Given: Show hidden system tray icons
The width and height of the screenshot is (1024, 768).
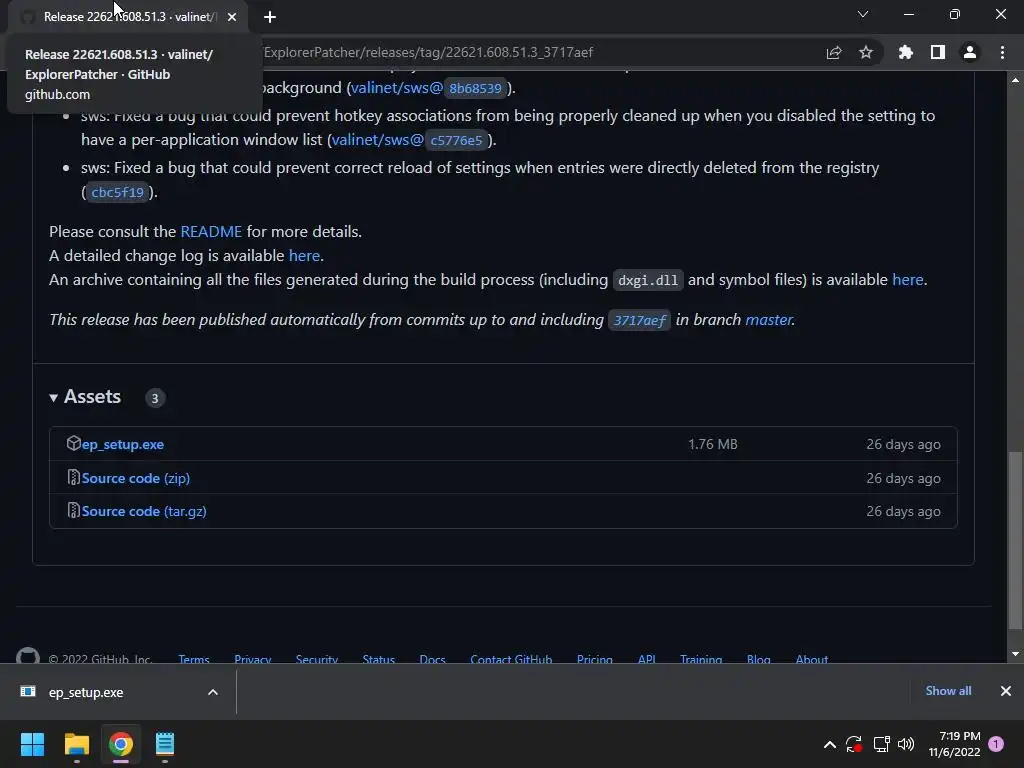Looking at the screenshot, I should pos(829,744).
